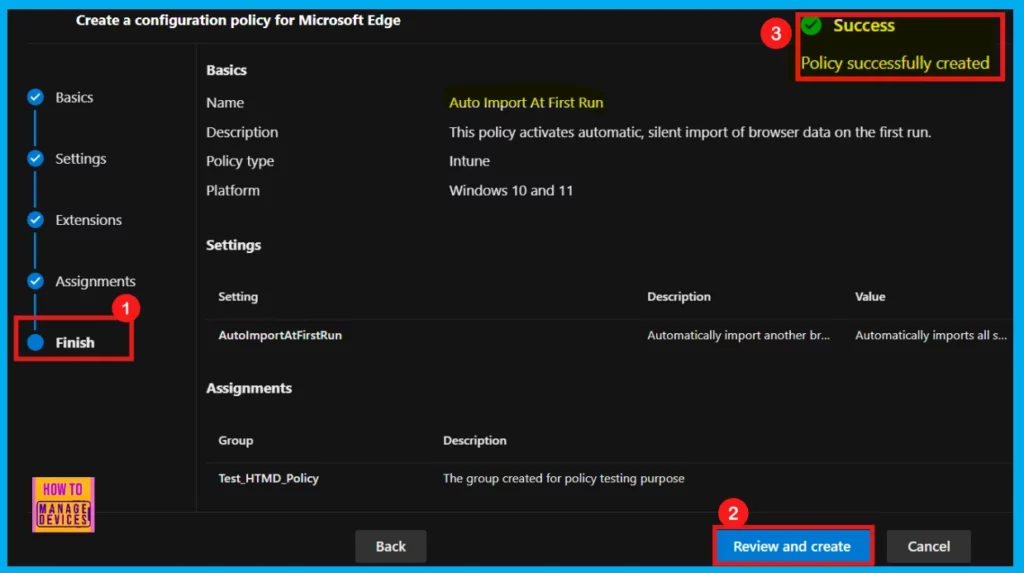This screenshot has height=573, width=1024.
Task: Click the Value column header
Action: click(x=870, y=297)
